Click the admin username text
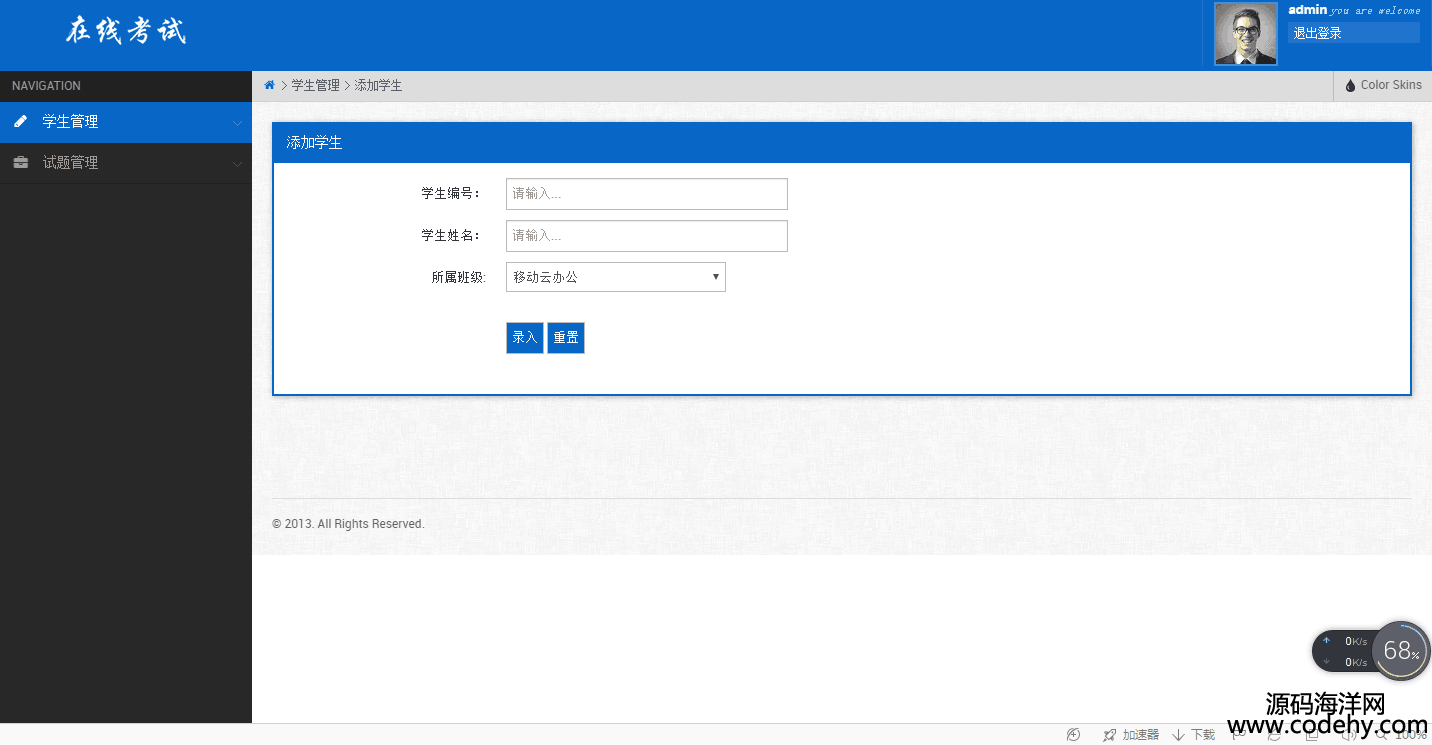1432x745 pixels. point(1308,10)
